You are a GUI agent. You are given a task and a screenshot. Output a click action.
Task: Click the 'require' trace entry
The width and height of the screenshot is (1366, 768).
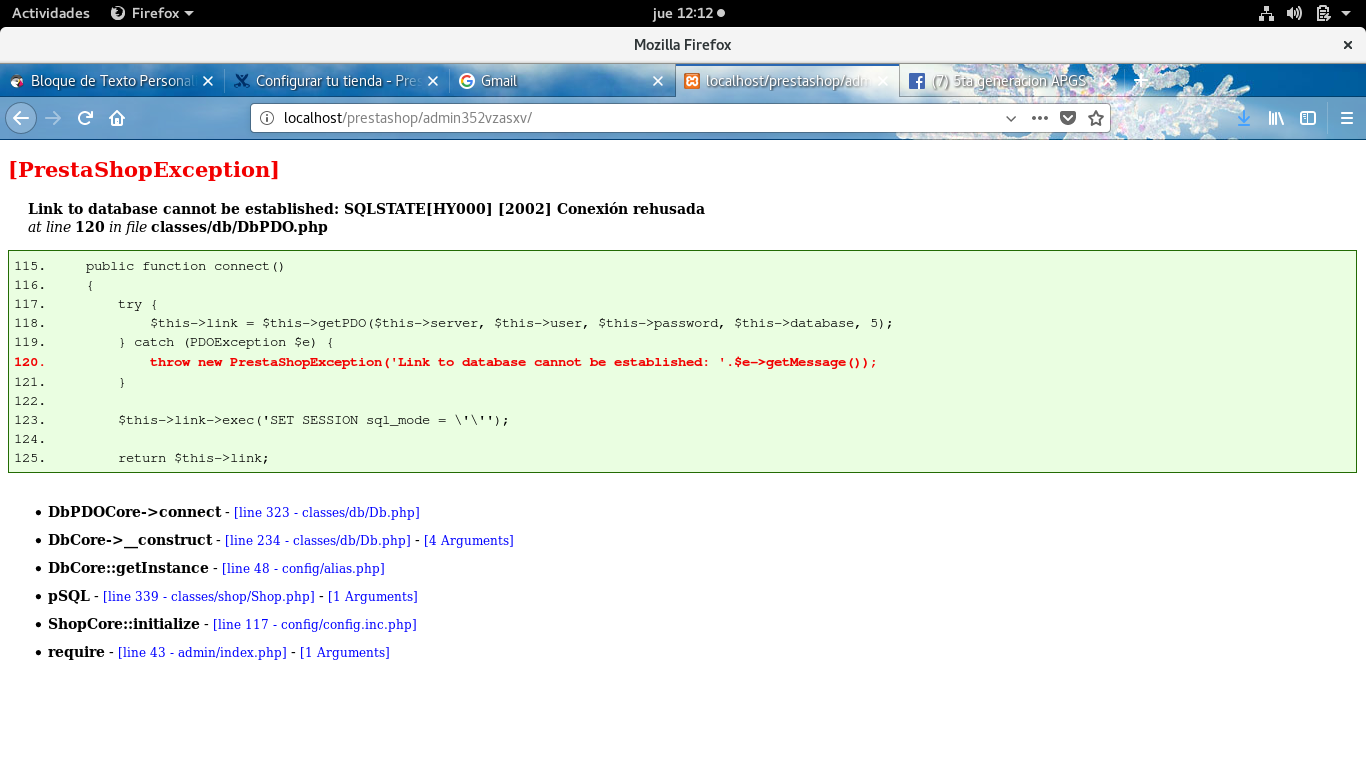(76, 652)
